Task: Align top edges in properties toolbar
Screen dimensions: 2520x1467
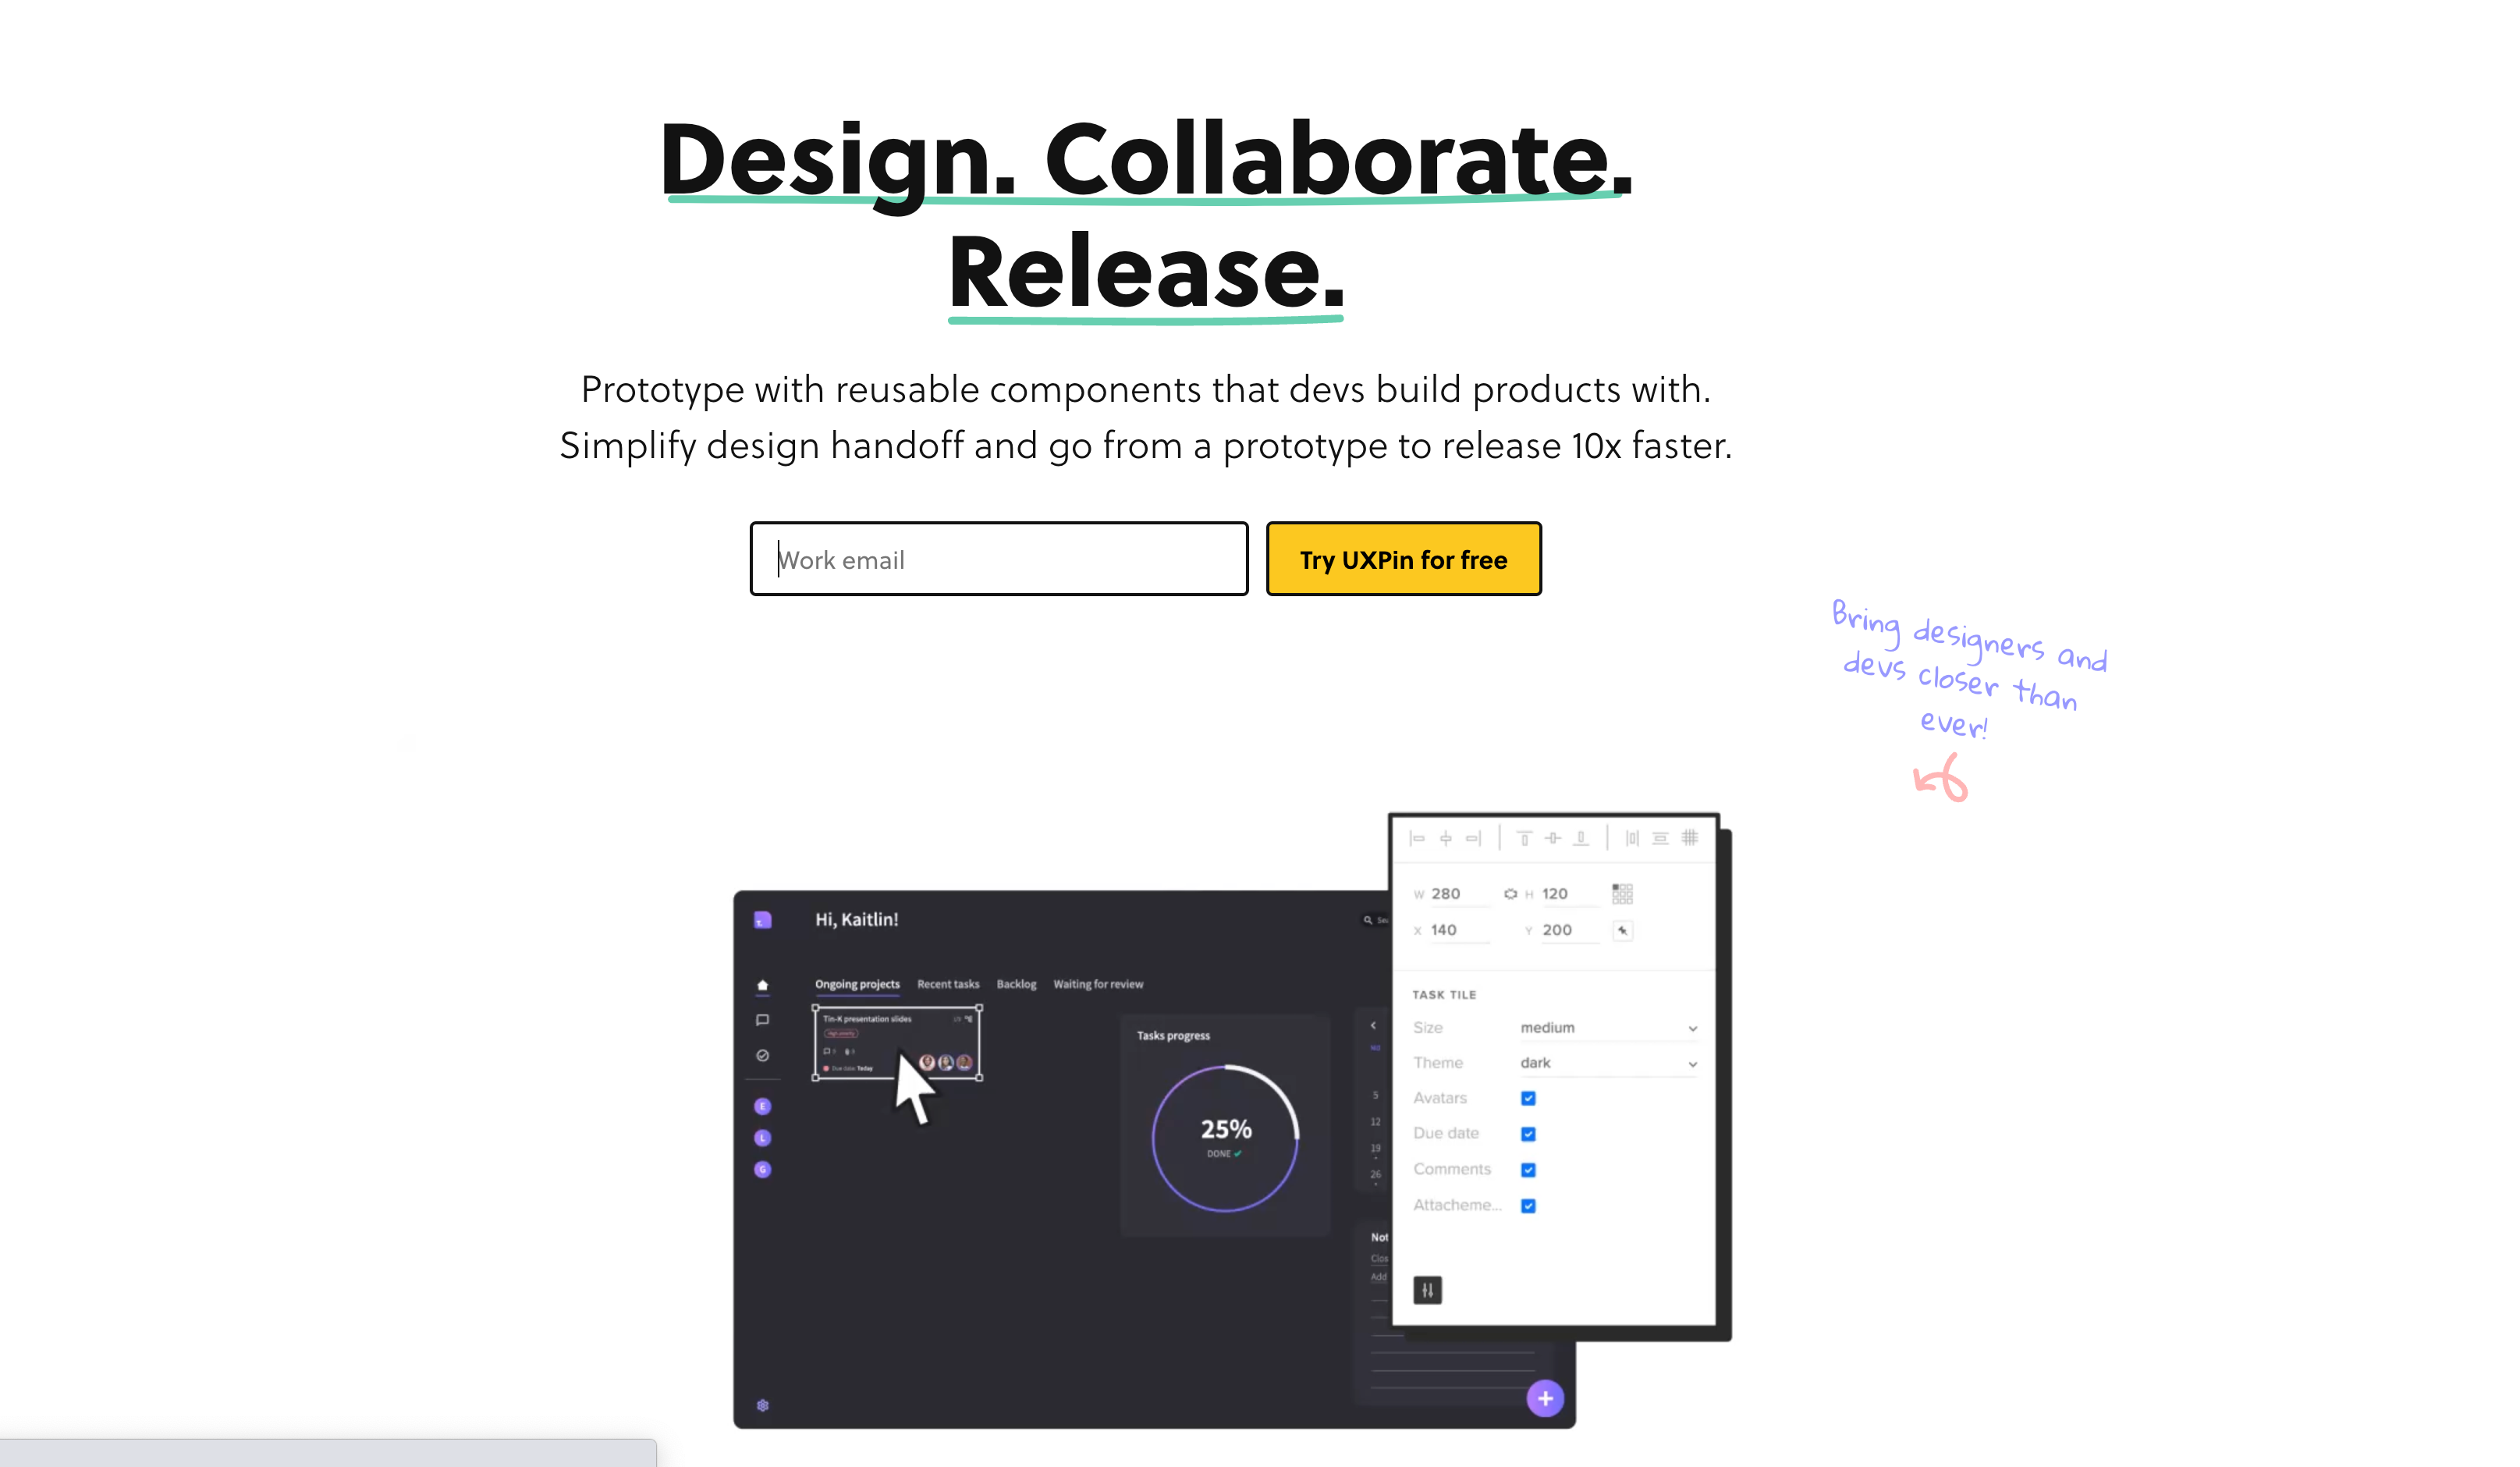Action: pyautogui.click(x=1524, y=838)
